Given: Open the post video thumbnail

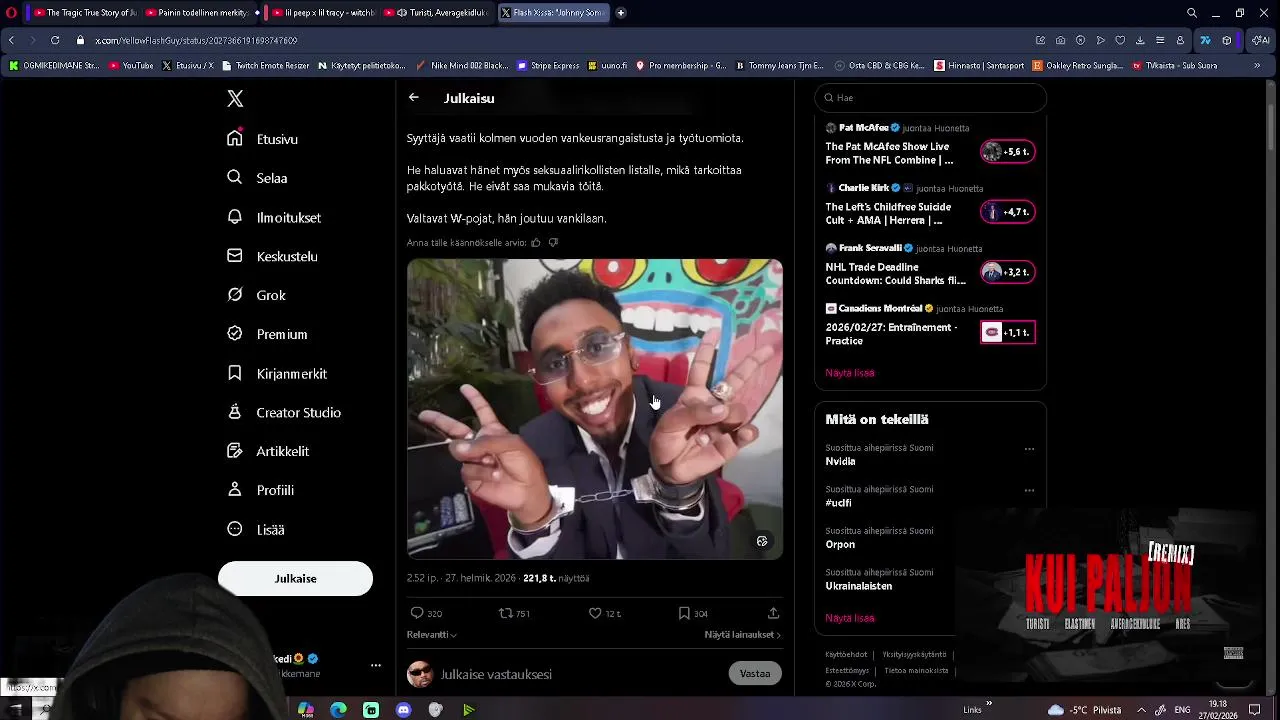Looking at the screenshot, I should click(x=595, y=409).
